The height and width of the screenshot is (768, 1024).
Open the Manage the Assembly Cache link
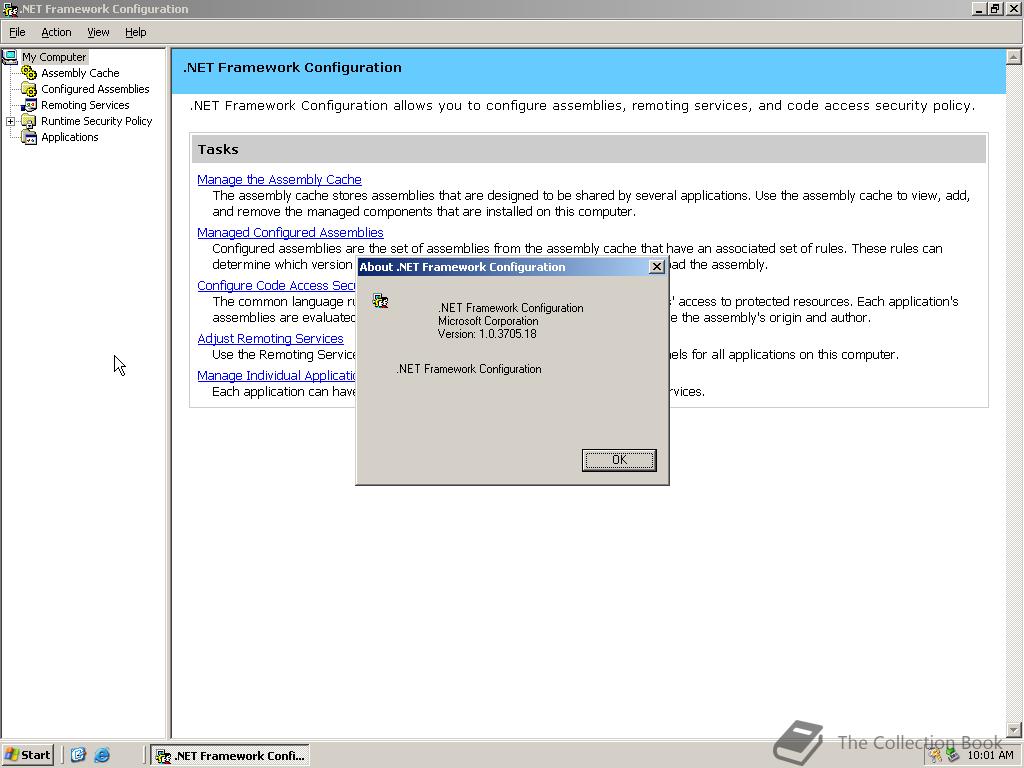point(280,180)
